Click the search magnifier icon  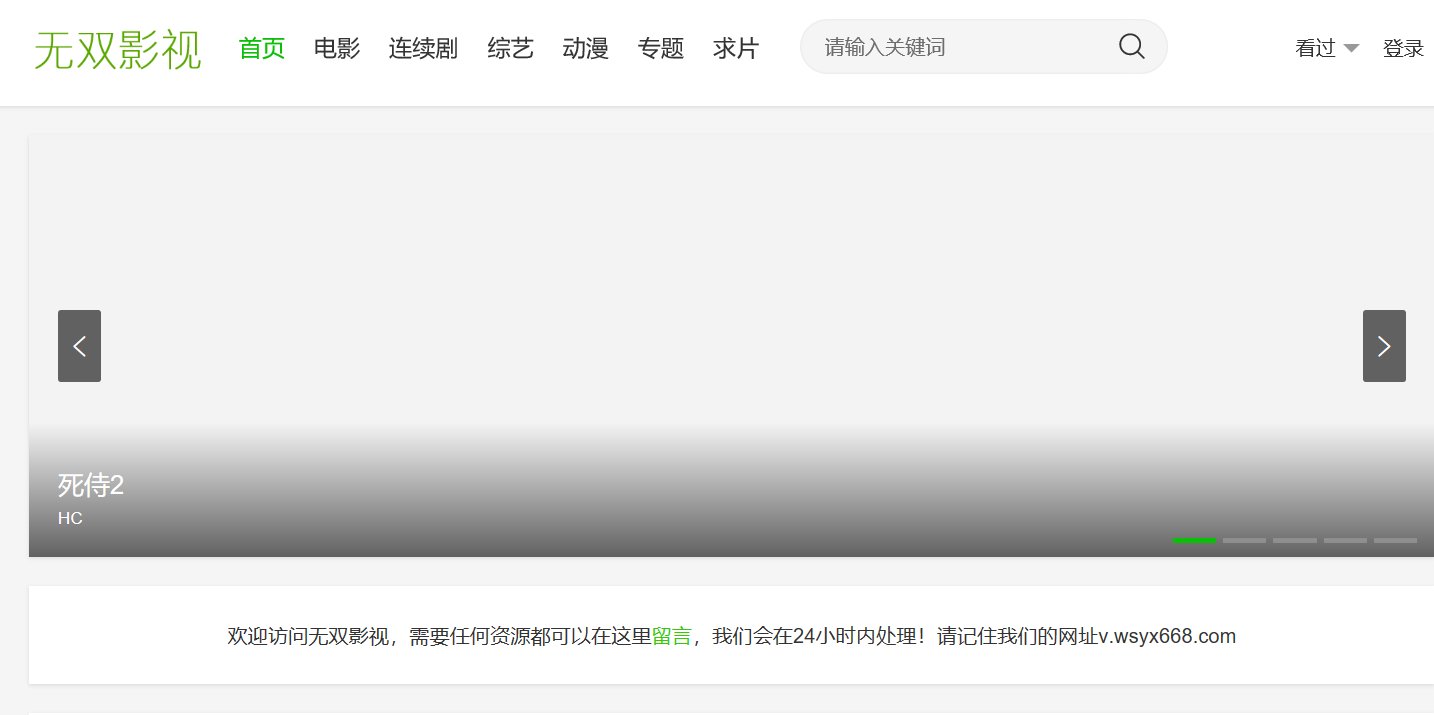point(1131,46)
